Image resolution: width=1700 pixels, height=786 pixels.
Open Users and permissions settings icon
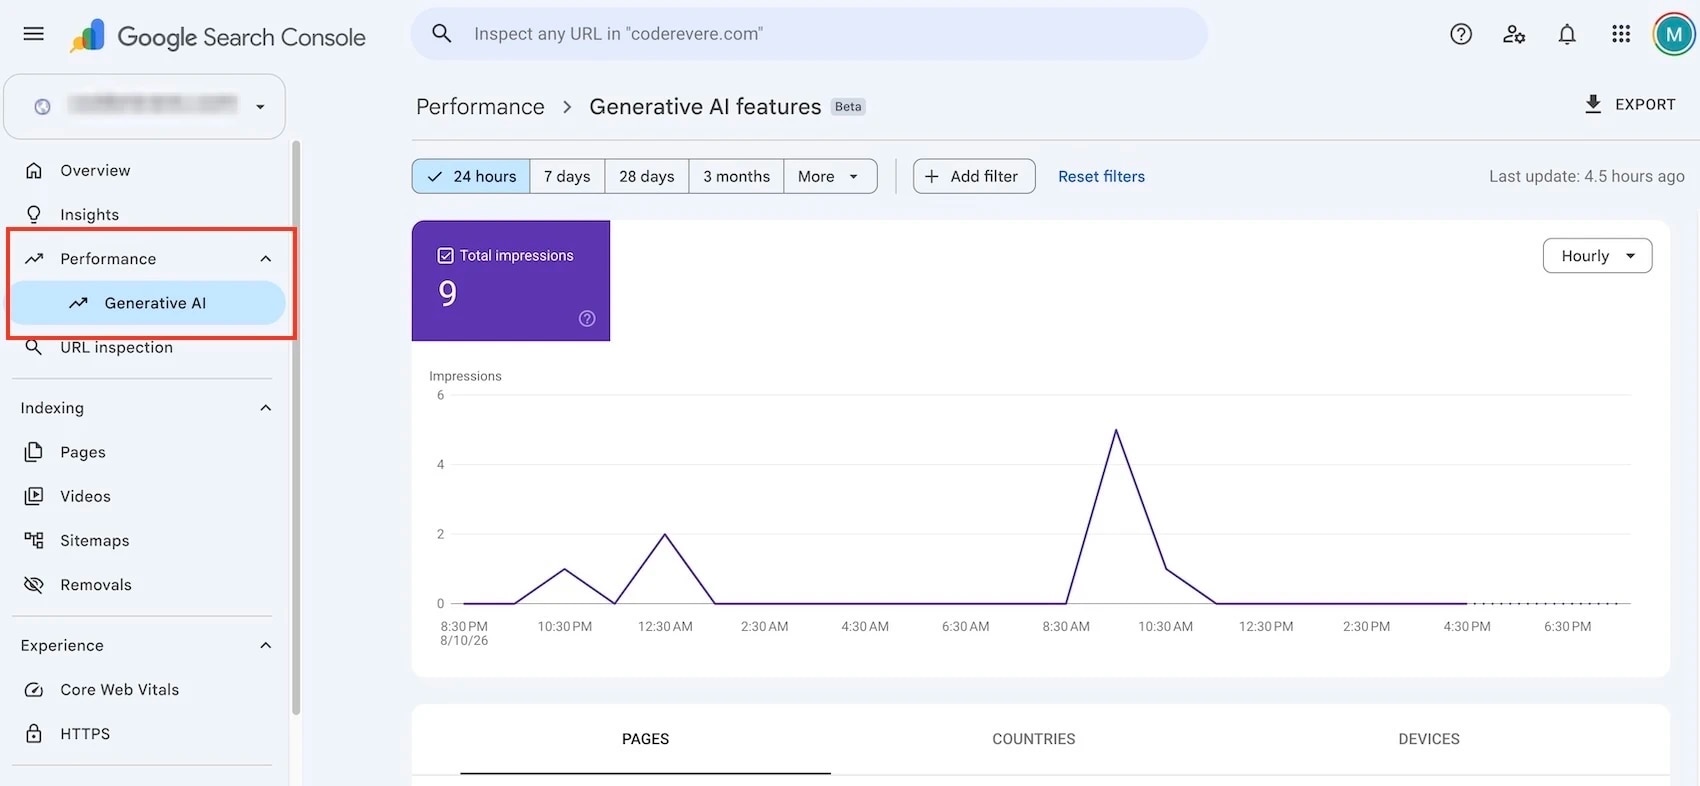1514,35
